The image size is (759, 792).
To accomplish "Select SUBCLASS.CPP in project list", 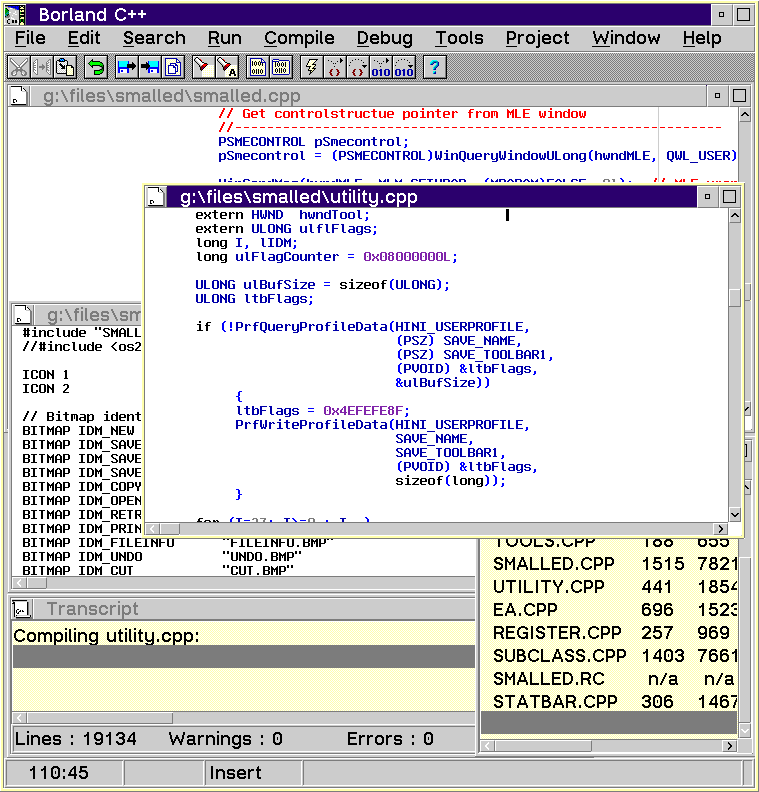I will coord(609,656).
